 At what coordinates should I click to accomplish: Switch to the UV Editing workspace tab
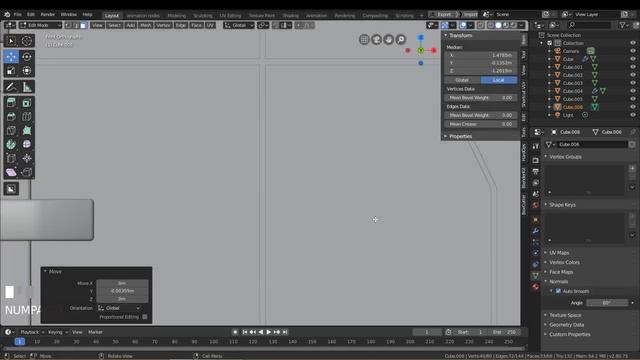pyautogui.click(x=230, y=16)
